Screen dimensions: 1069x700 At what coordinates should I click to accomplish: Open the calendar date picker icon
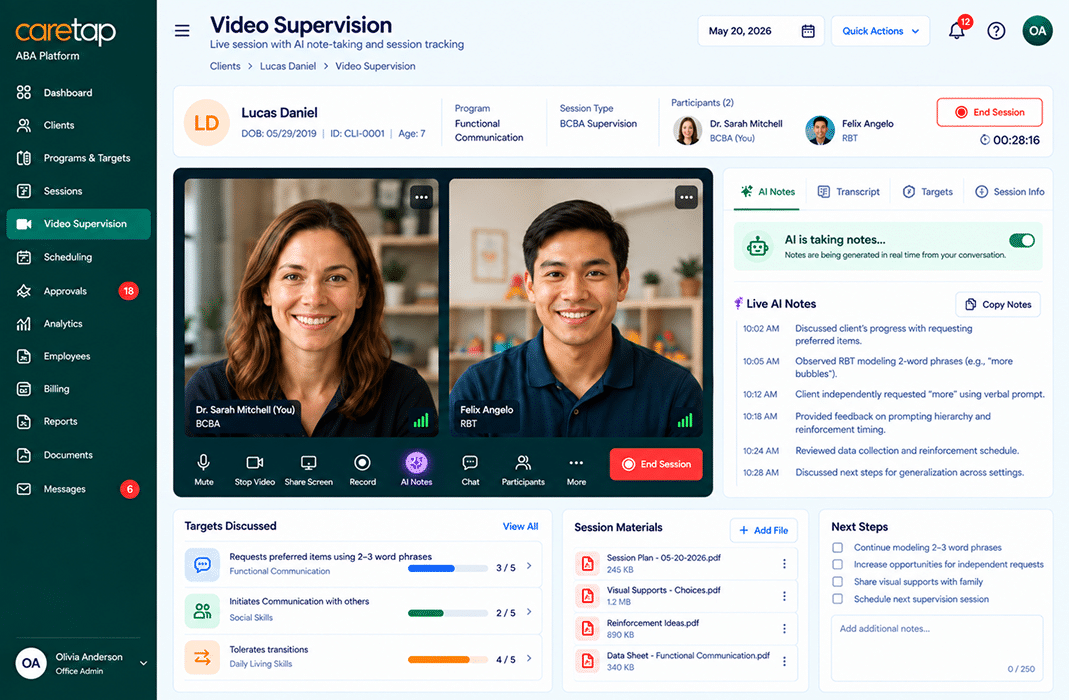808,31
